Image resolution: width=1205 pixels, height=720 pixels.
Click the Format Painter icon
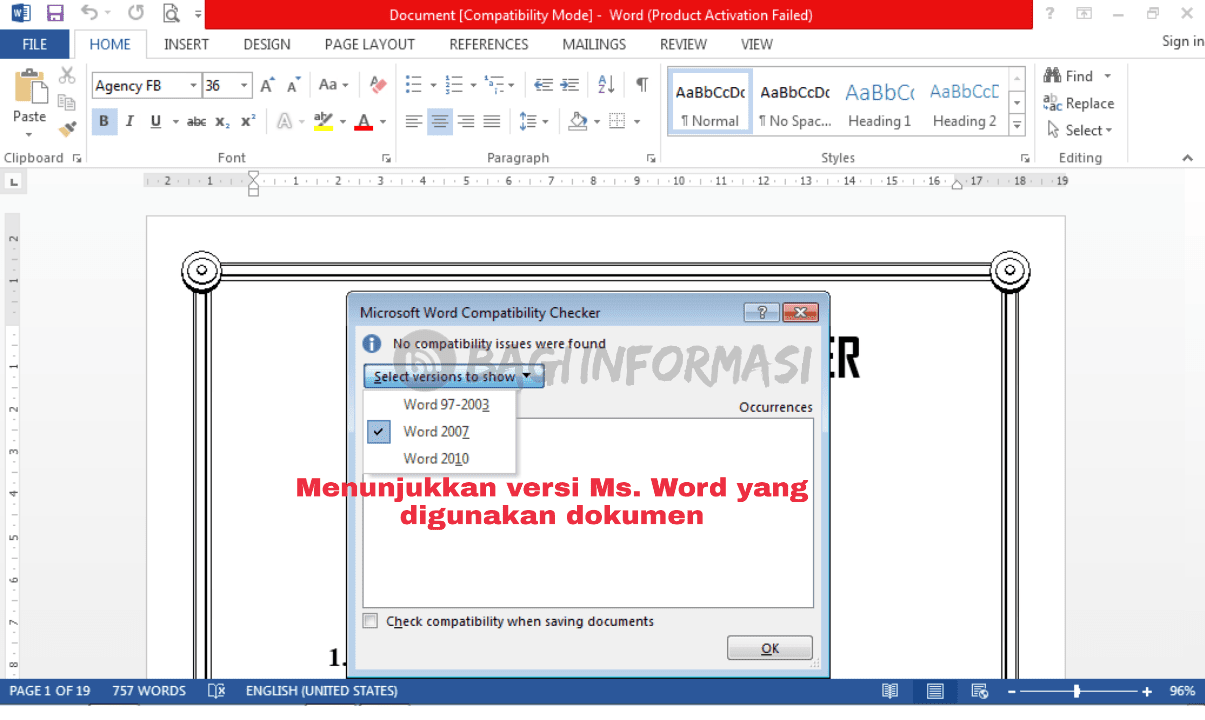click(x=66, y=128)
